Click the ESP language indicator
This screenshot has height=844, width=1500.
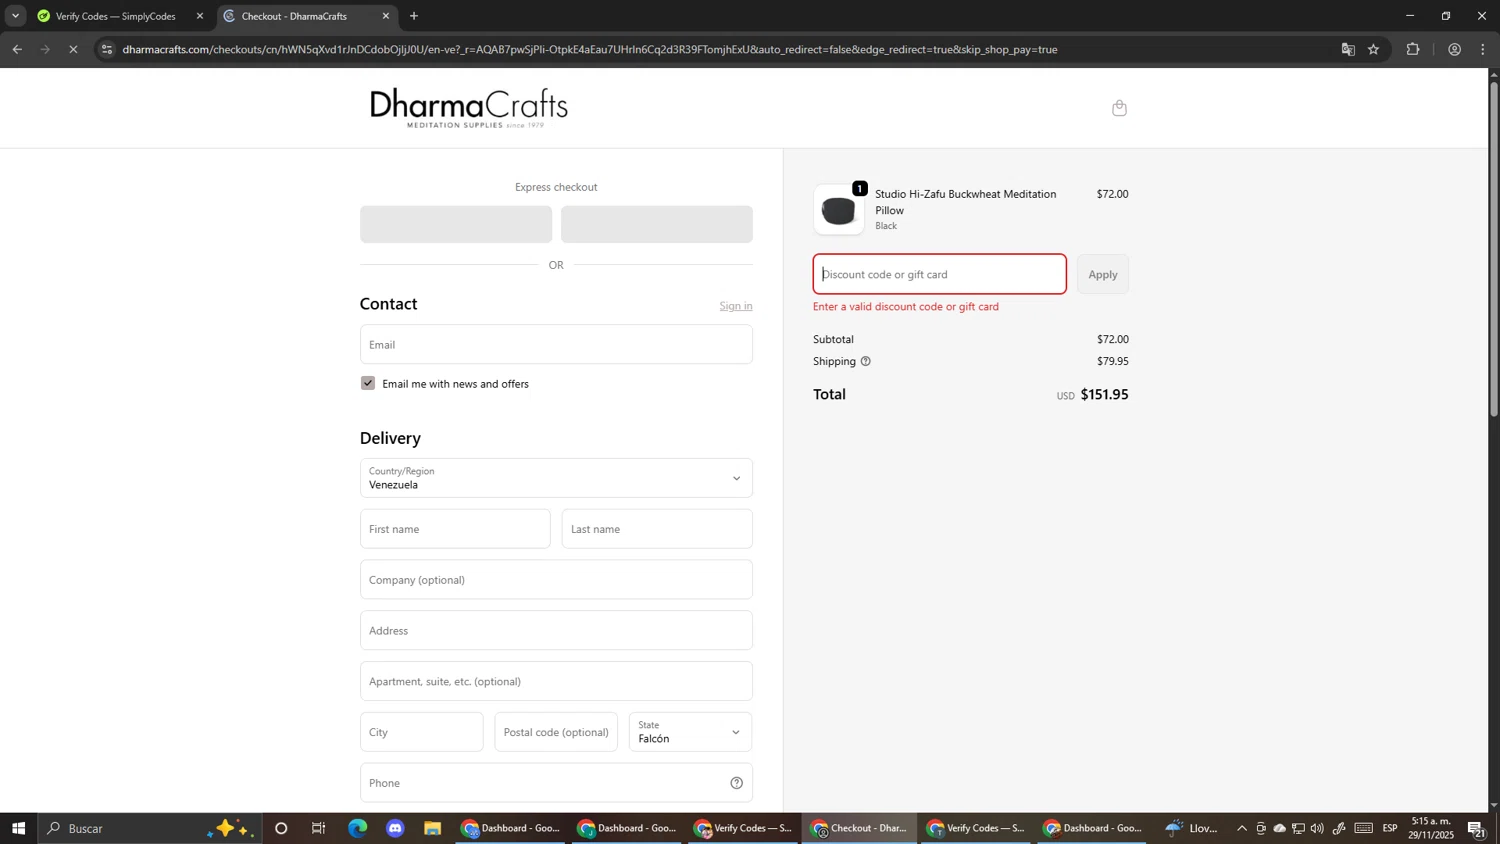click(1390, 828)
